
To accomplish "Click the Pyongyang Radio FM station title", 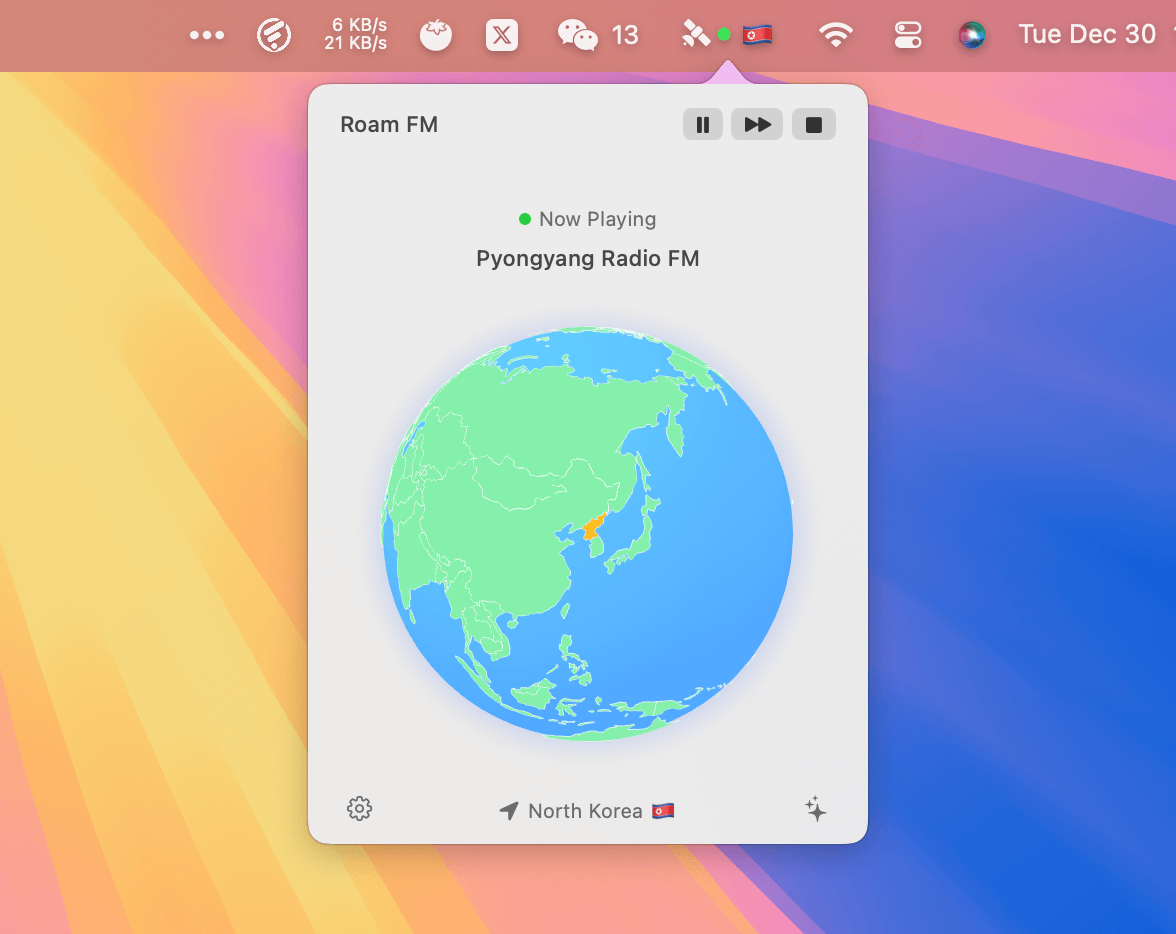I will 587,259.
